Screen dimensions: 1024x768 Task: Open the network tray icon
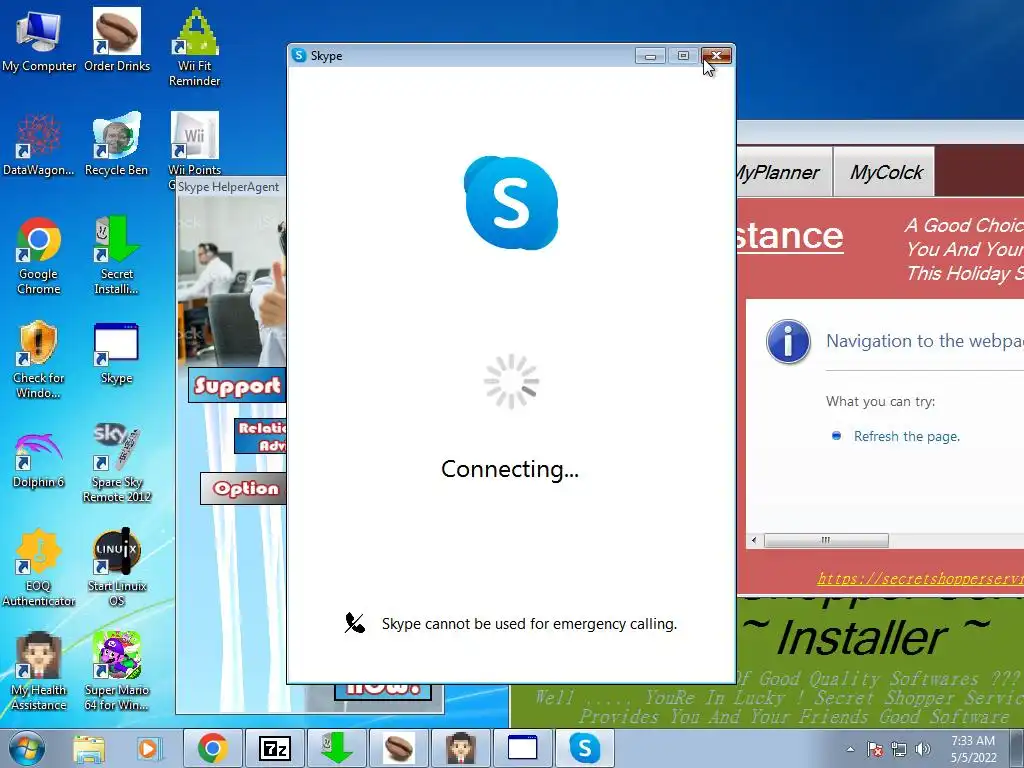tap(899, 749)
